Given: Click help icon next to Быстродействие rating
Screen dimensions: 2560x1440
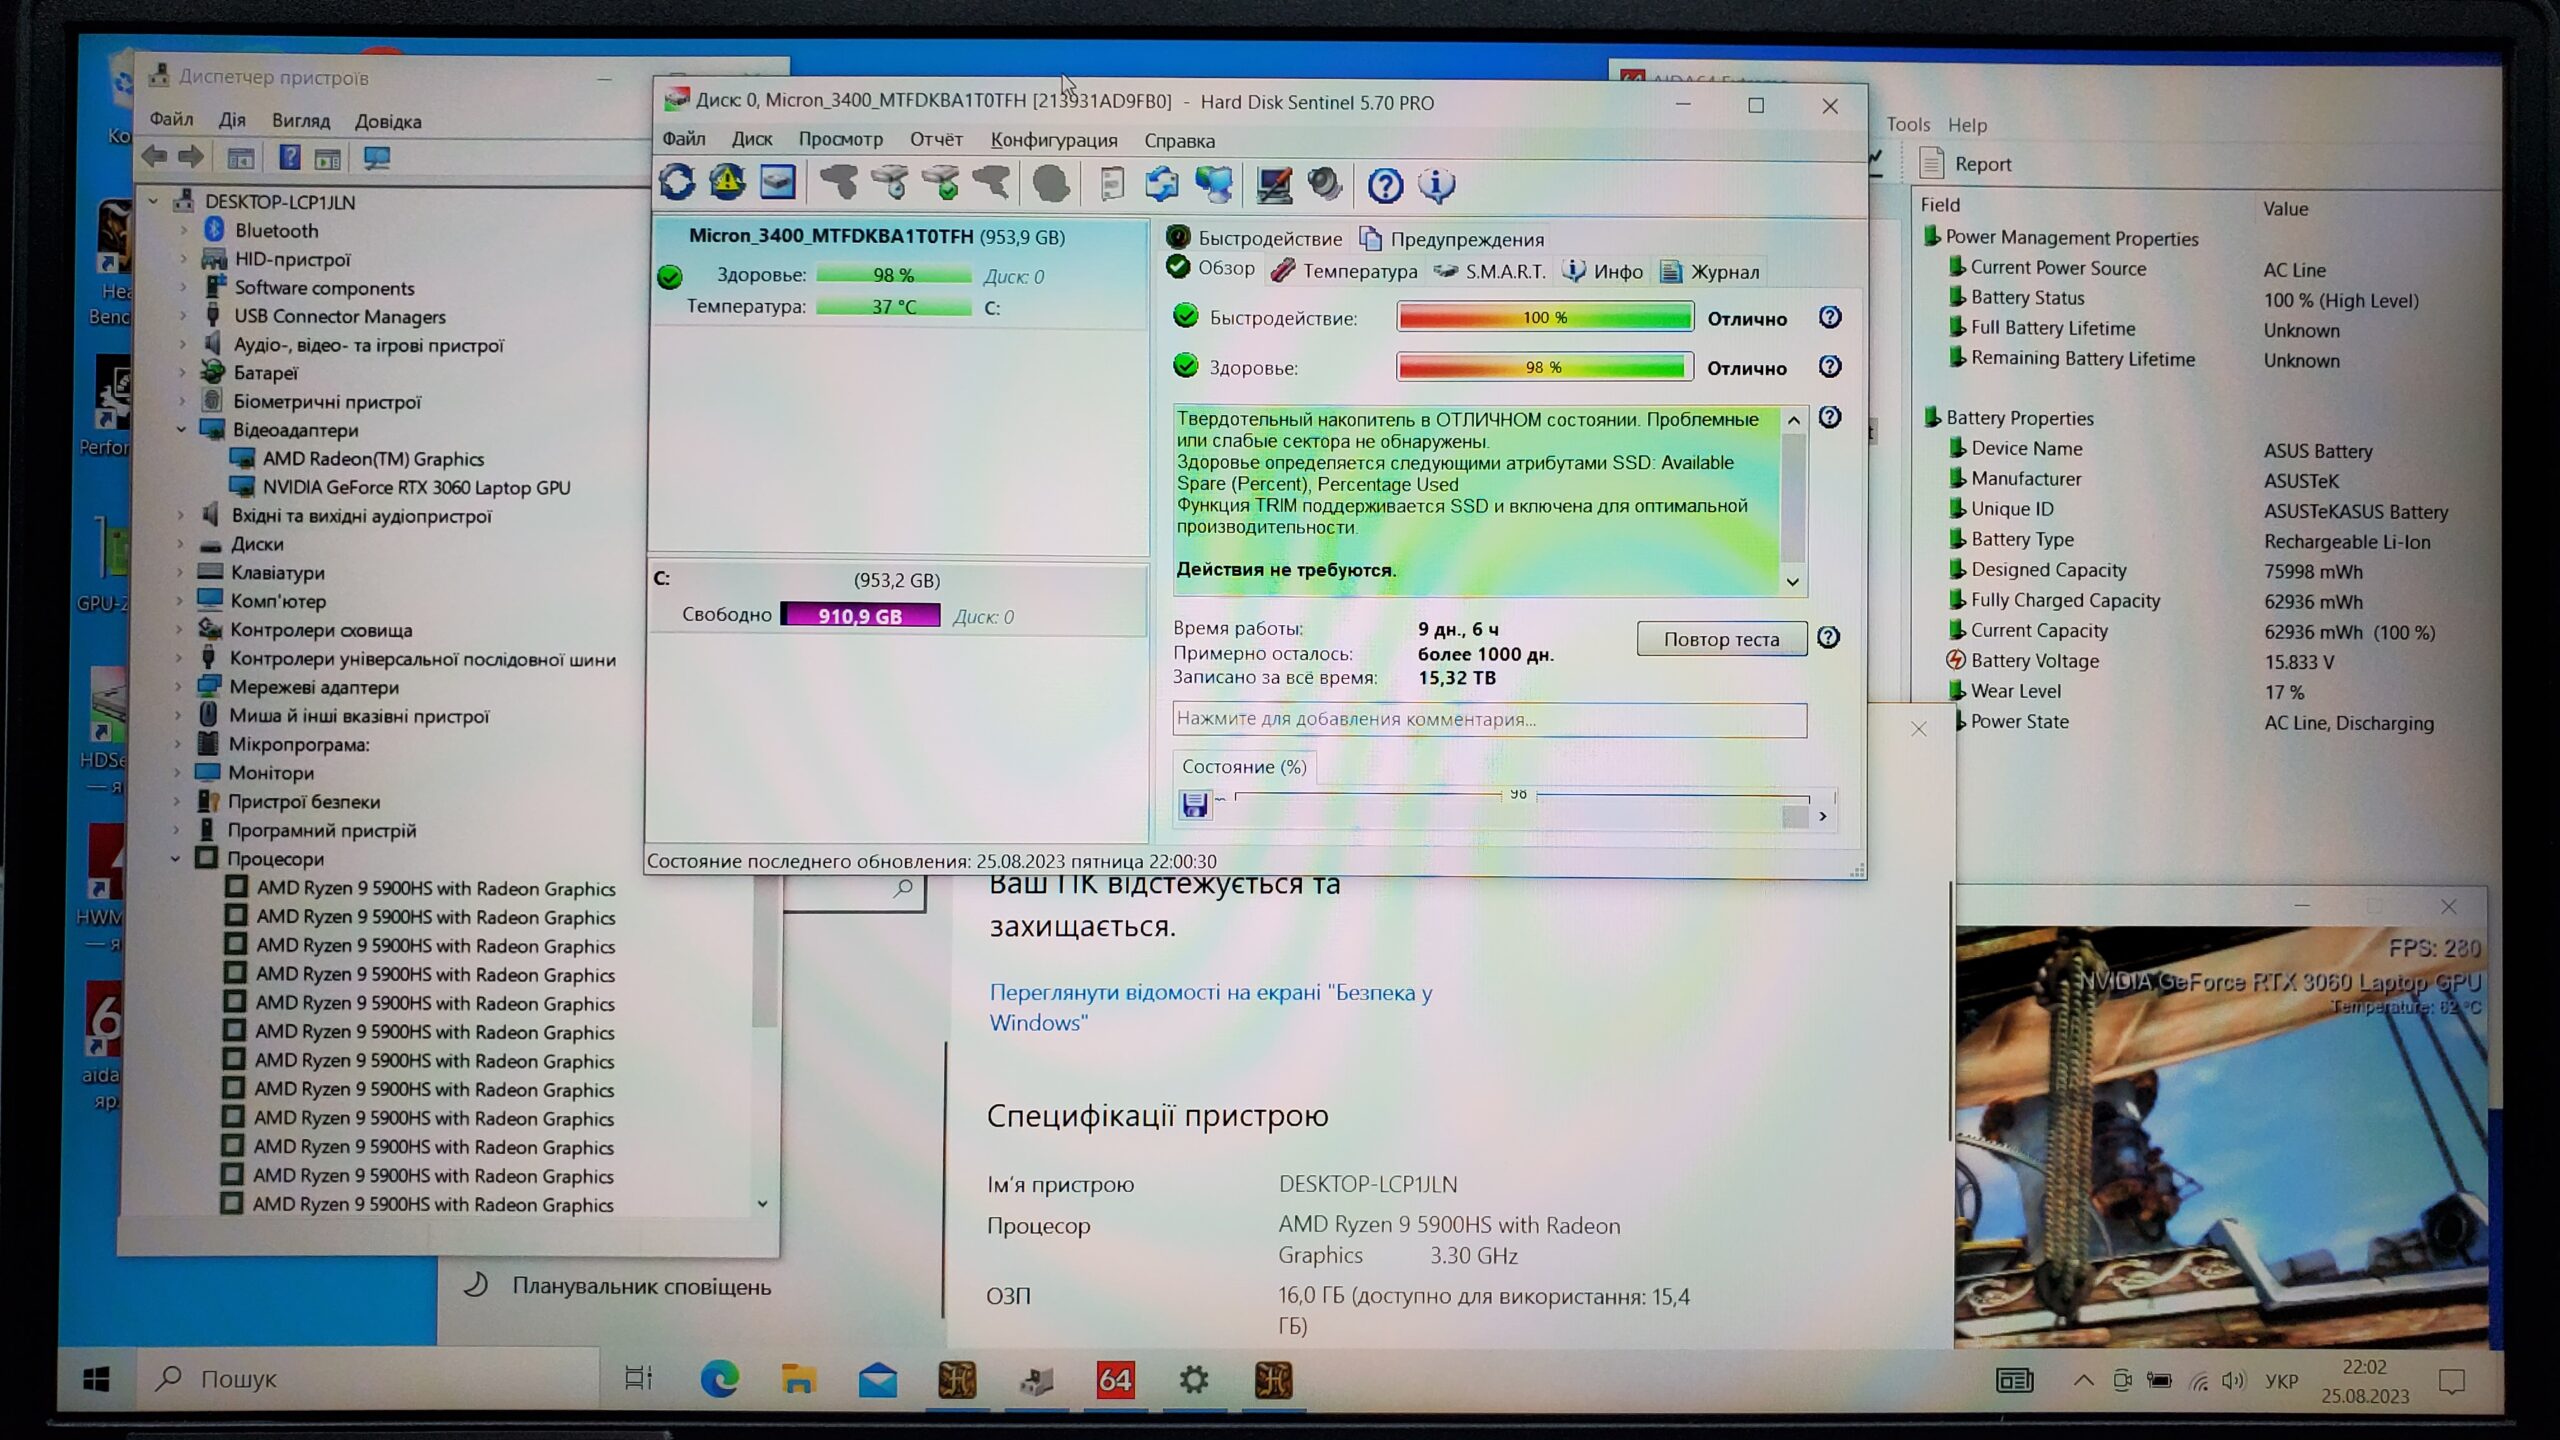Looking at the screenshot, I should [x=1829, y=318].
